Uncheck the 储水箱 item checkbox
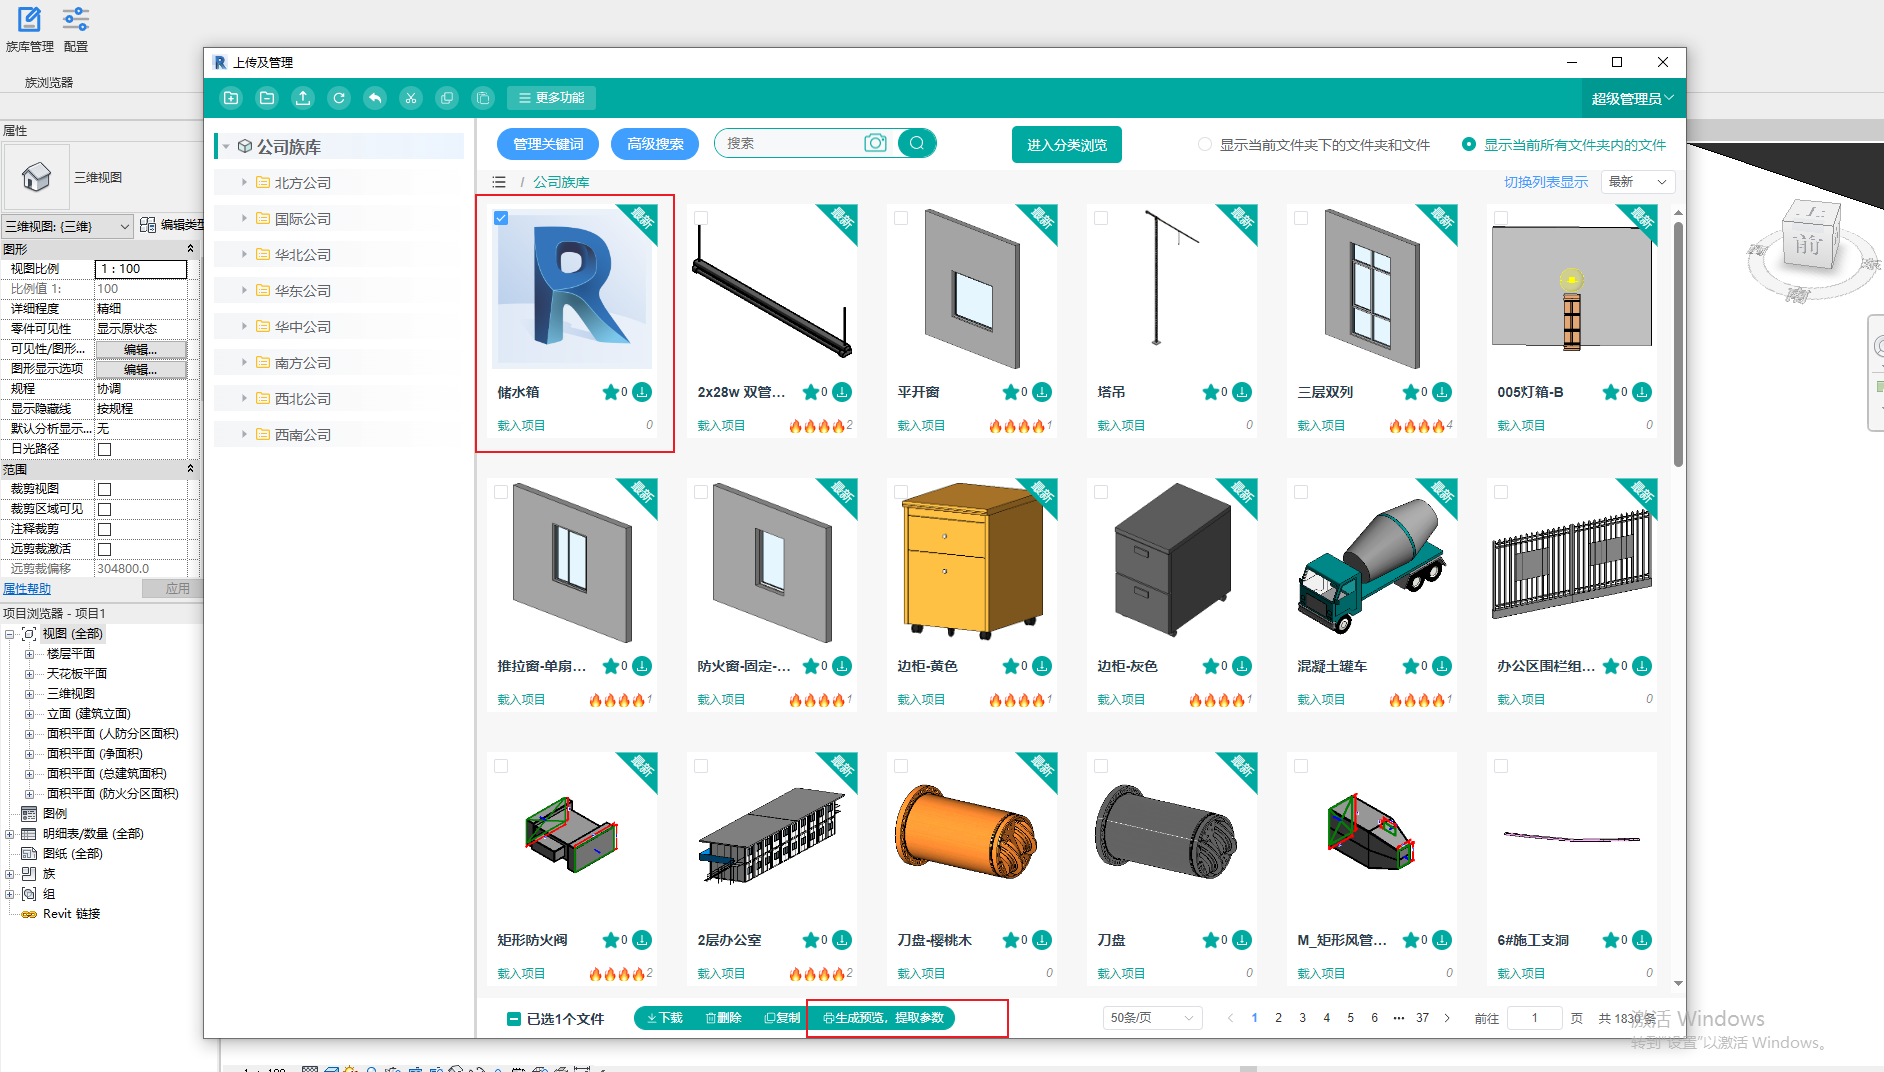Viewport: 1884px width, 1072px height. coord(501,218)
